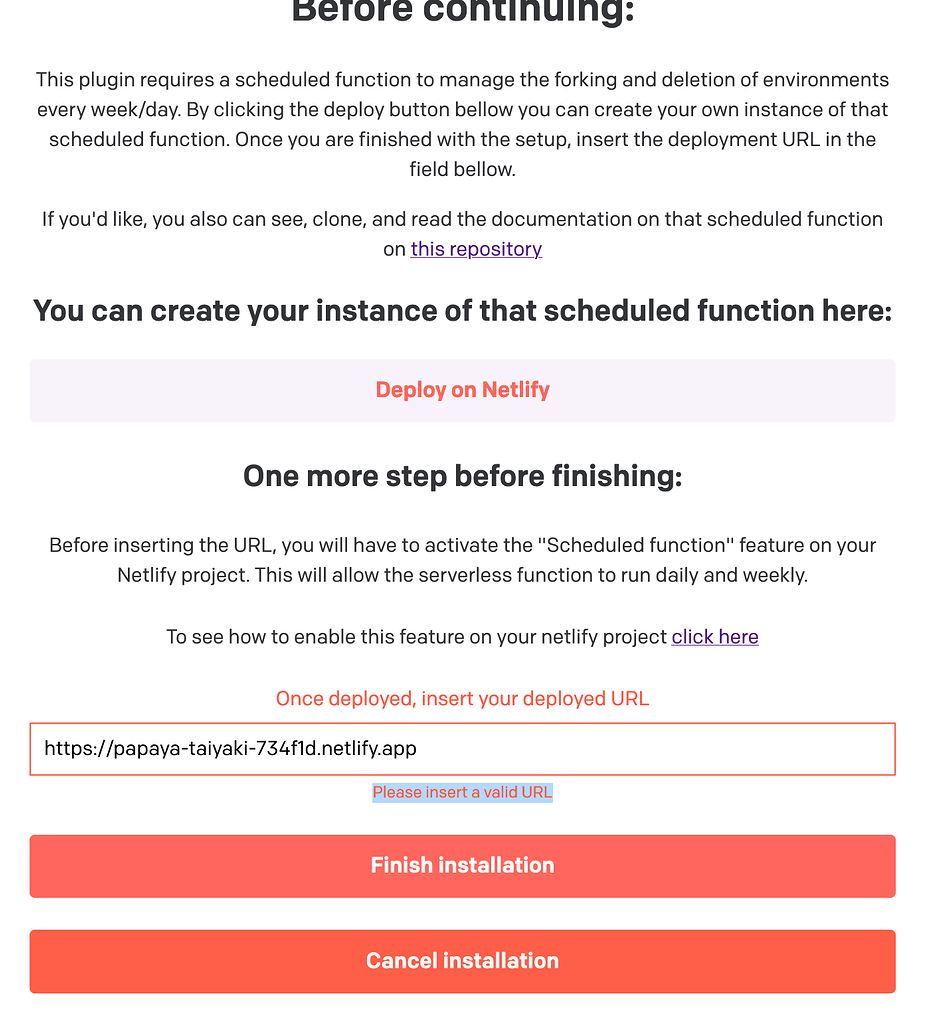925x1024 pixels.
Task: Start a Netlify deployment of the scheduled function
Action: 462,389
